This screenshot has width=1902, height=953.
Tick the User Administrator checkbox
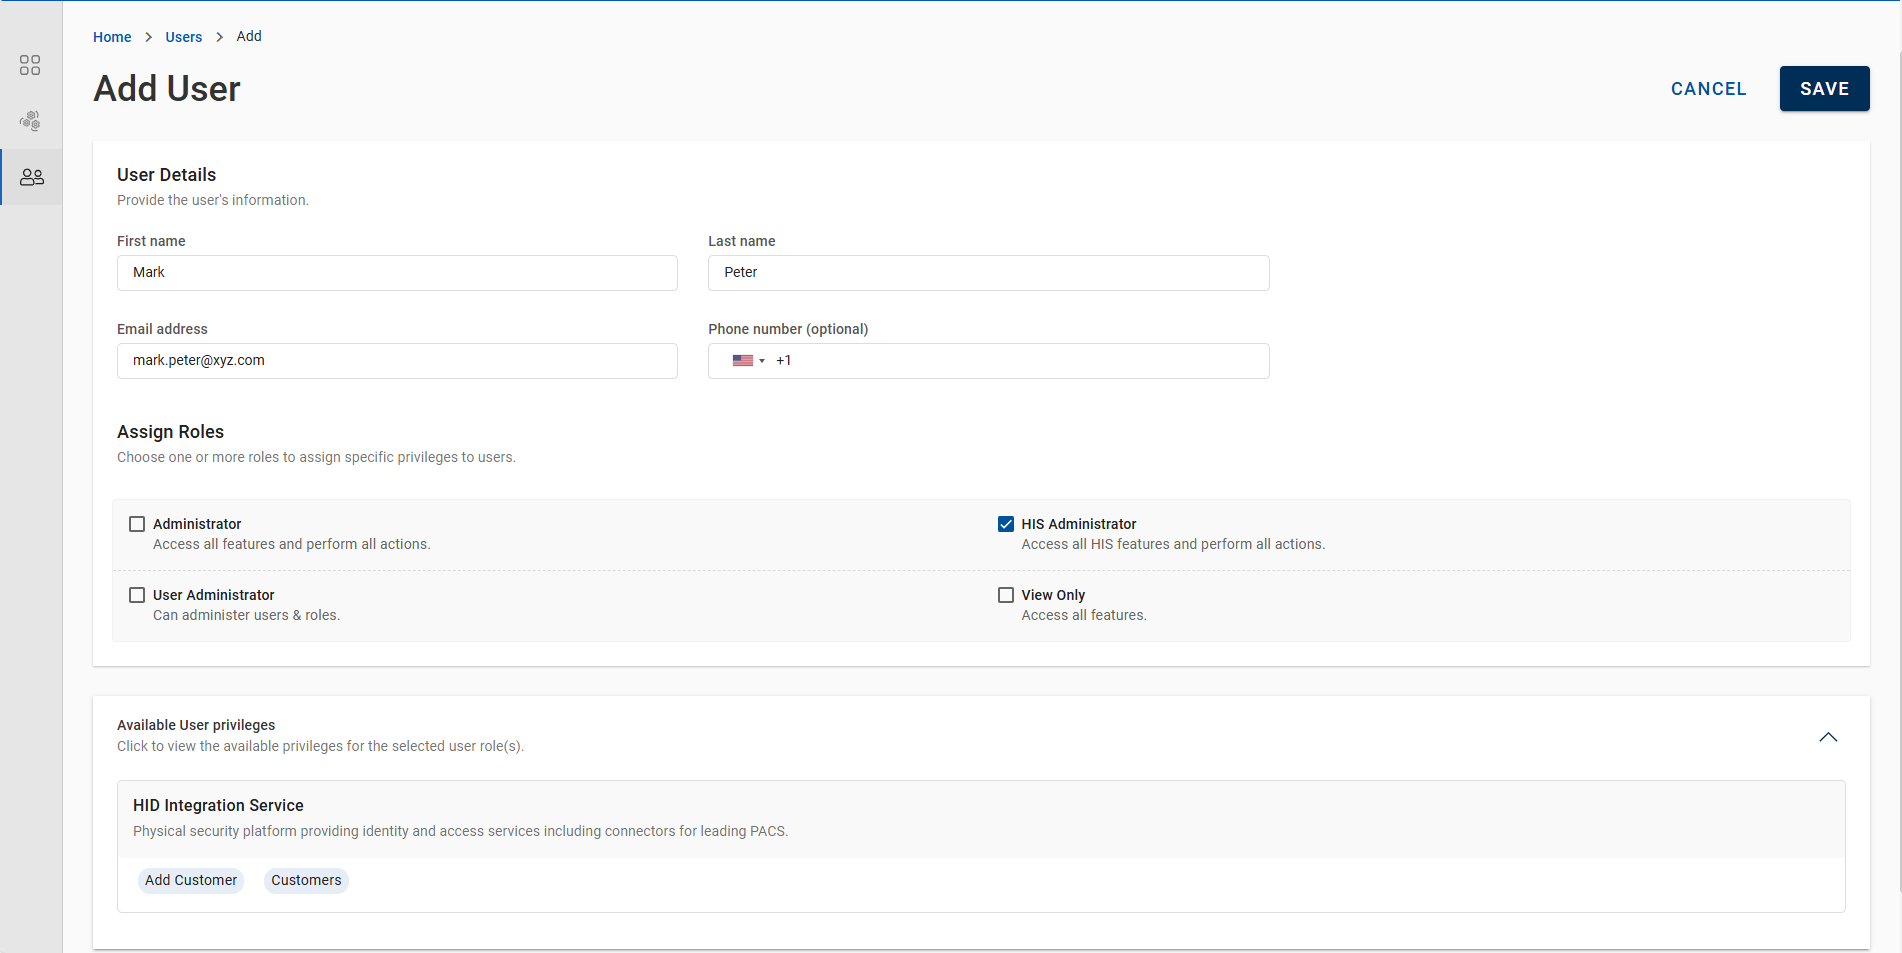click(x=137, y=595)
